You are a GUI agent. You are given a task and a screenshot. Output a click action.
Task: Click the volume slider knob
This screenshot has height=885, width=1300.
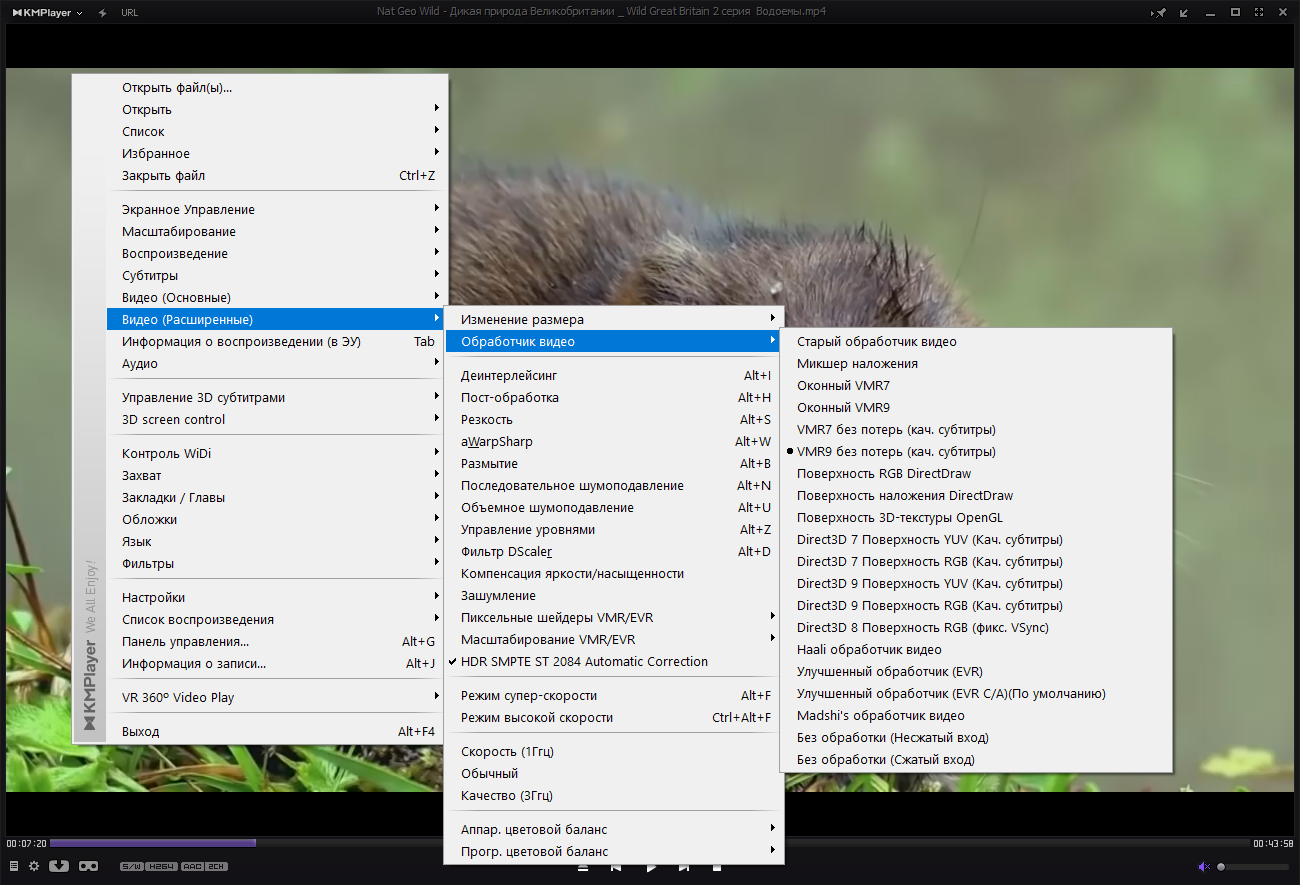coord(1221,867)
